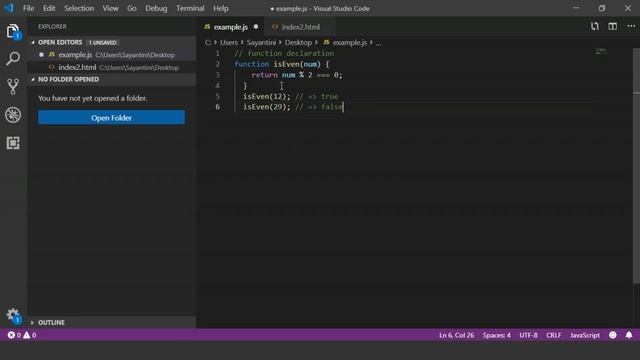Open the Go menu
The height and width of the screenshot is (360, 640).
click(x=131, y=8)
